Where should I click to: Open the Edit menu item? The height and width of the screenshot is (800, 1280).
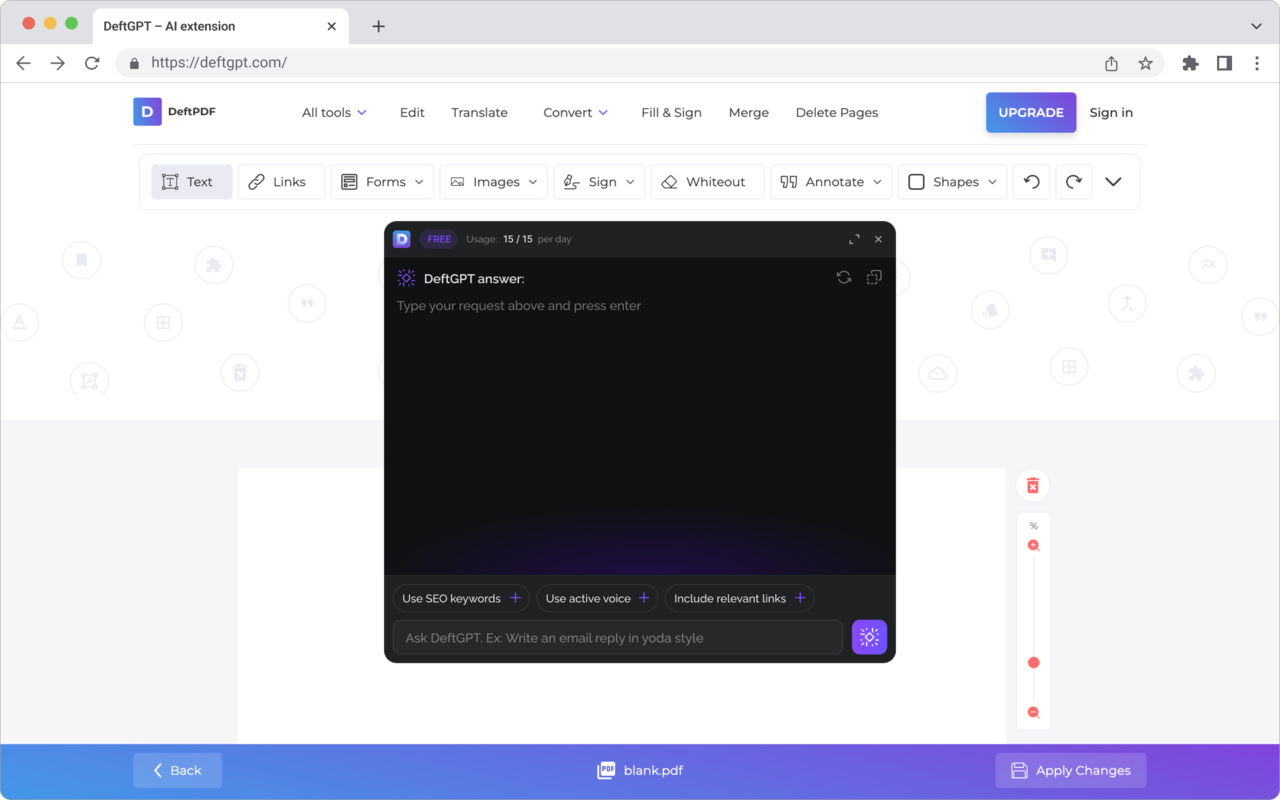coord(412,113)
